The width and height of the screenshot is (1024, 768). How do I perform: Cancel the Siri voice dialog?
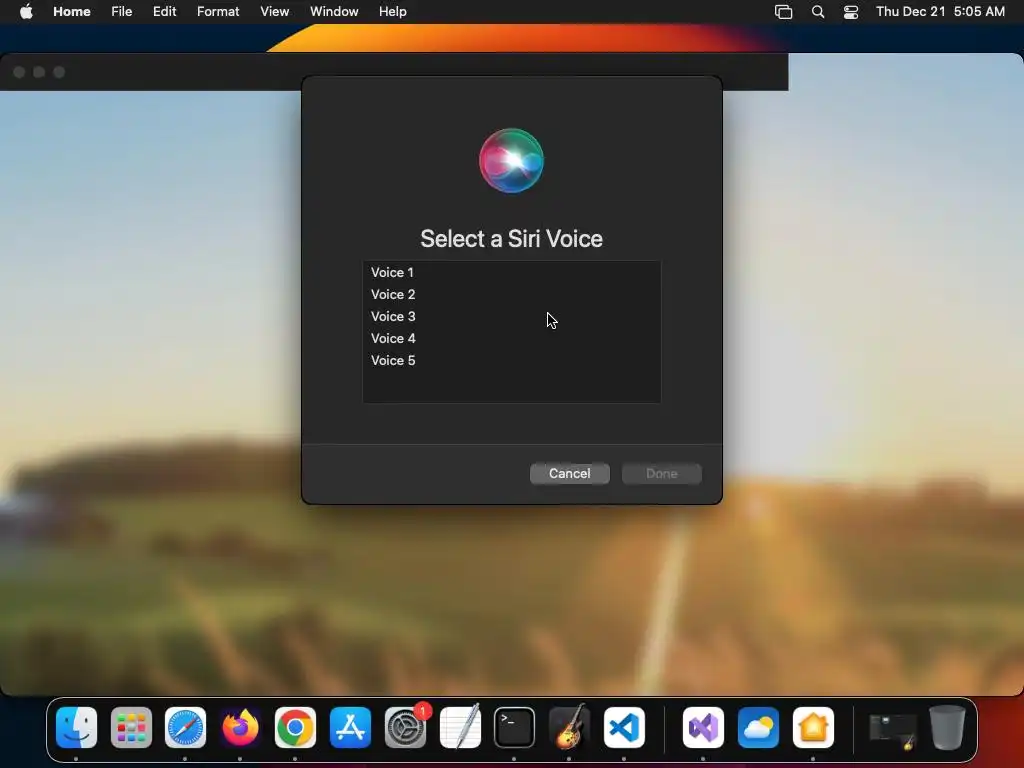click(x=569, y=473)
